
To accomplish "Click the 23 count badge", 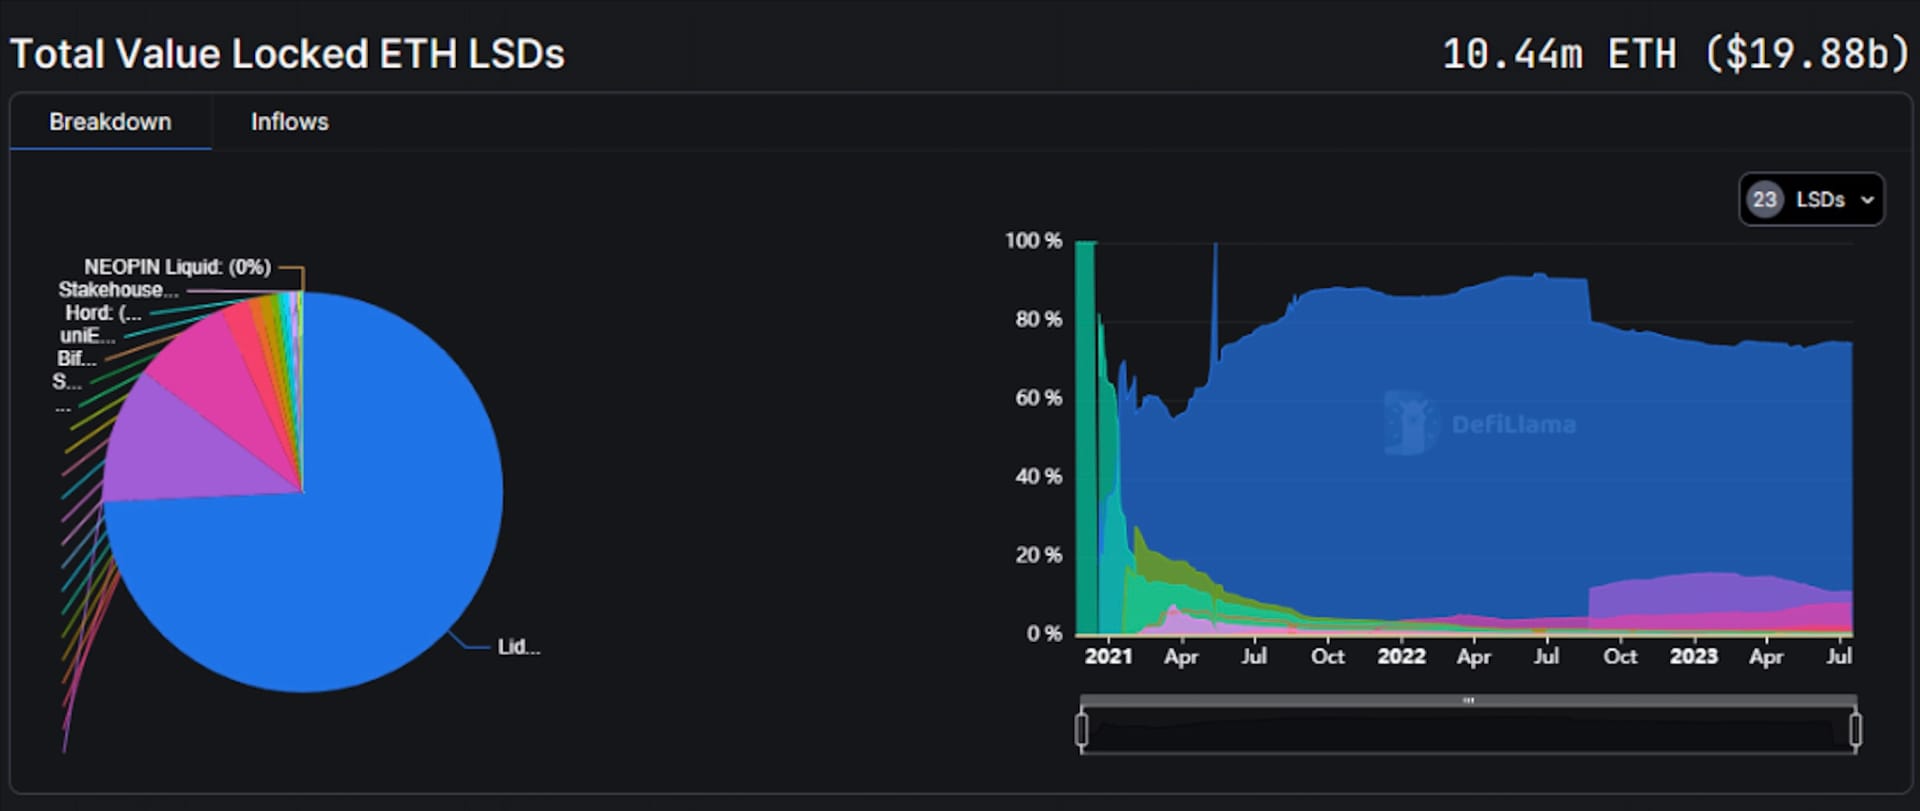I will 1765,199.
